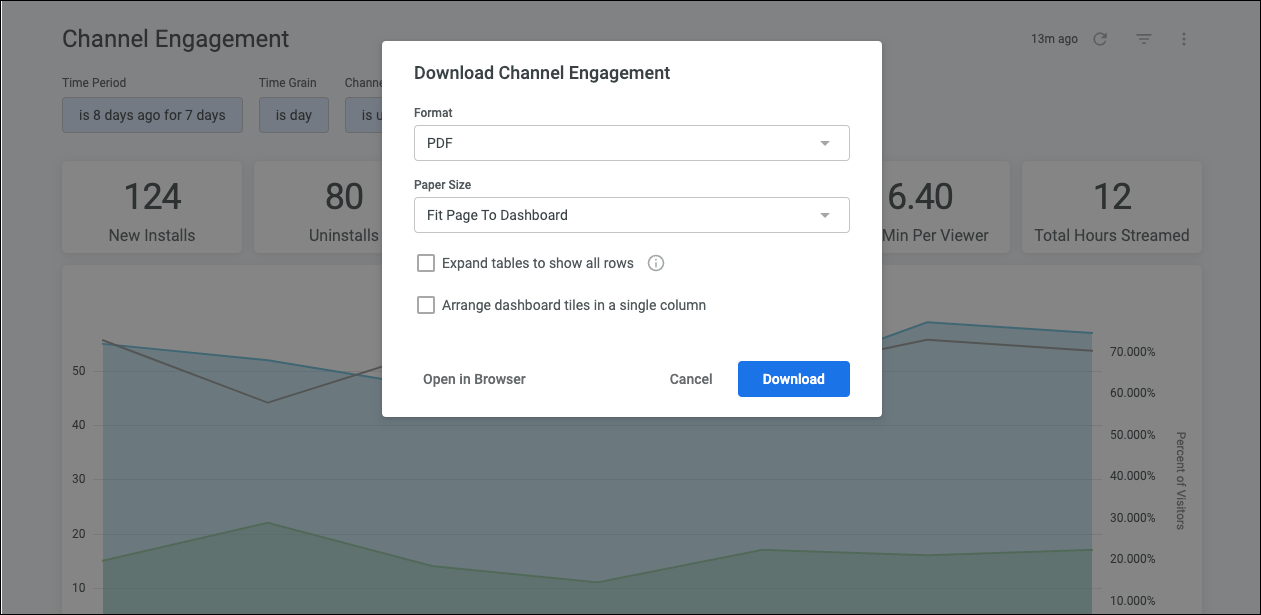1261x615 pixels.
Task: Click the '13m ago' last-updated text
Action: tap(1054, 39)
